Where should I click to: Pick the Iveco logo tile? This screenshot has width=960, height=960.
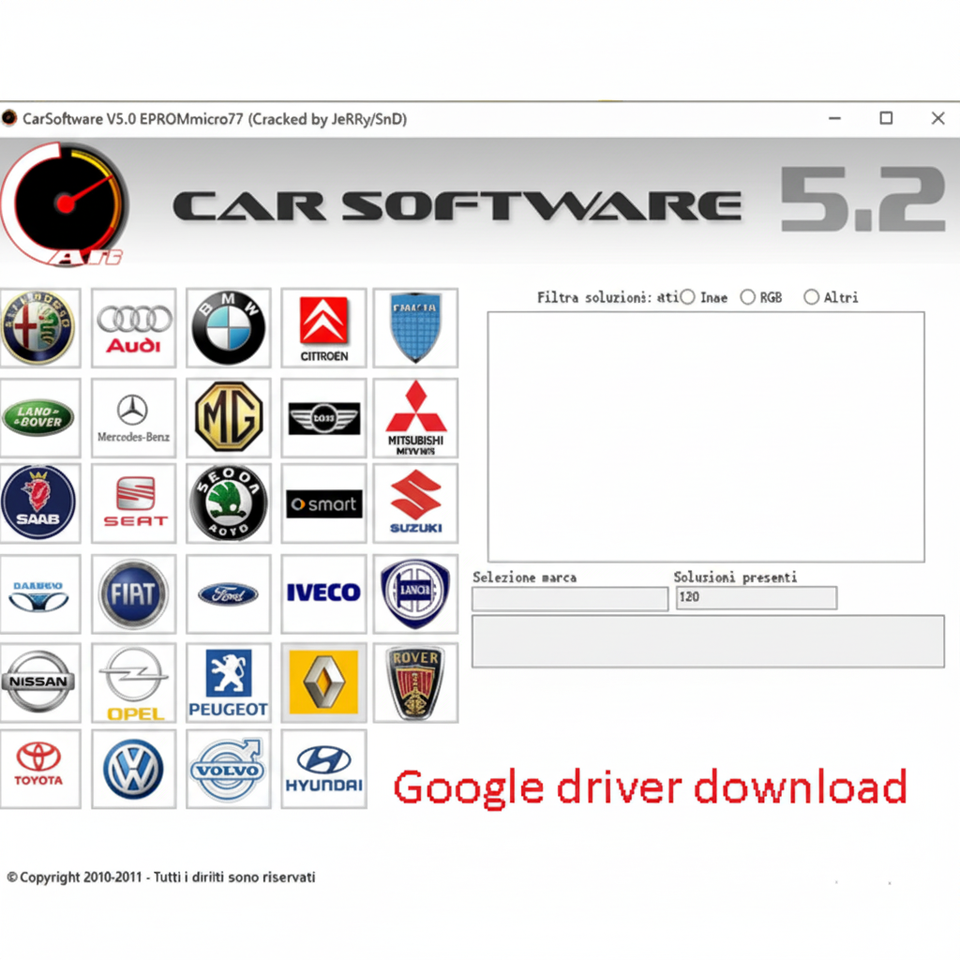(x=324, y=594)
